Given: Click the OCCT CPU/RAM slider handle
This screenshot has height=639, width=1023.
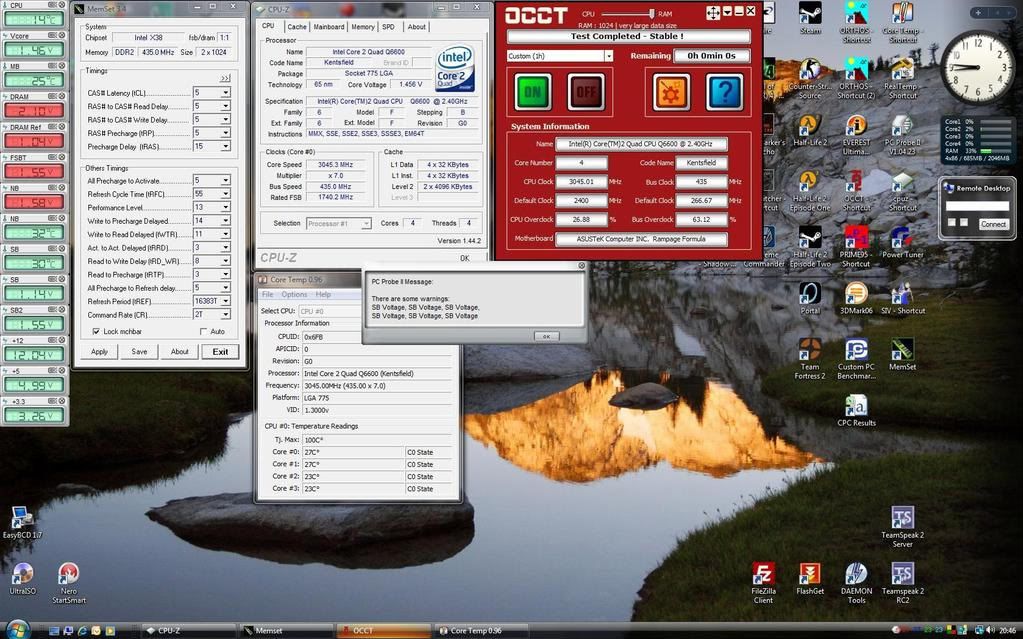Looking at the screenshot, I should click(651, 14).
